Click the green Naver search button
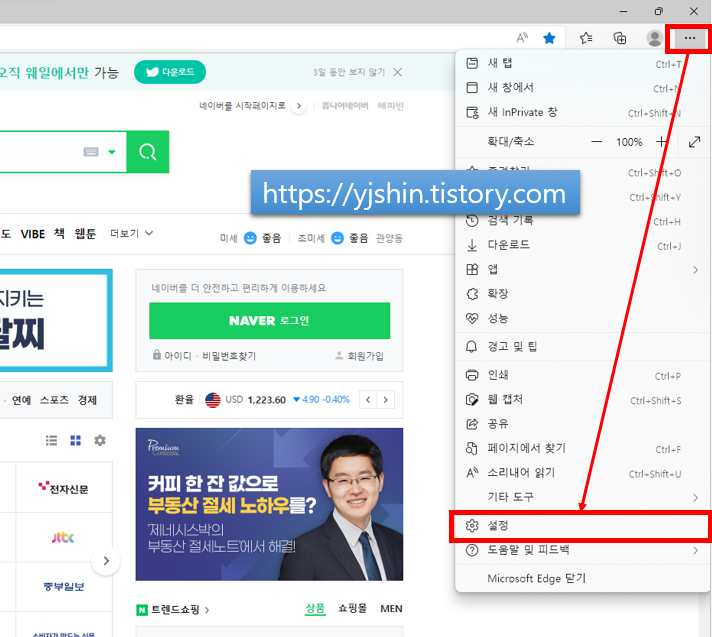Image resolution: width=712 pixels, height=637 pixels. (148, 152)
